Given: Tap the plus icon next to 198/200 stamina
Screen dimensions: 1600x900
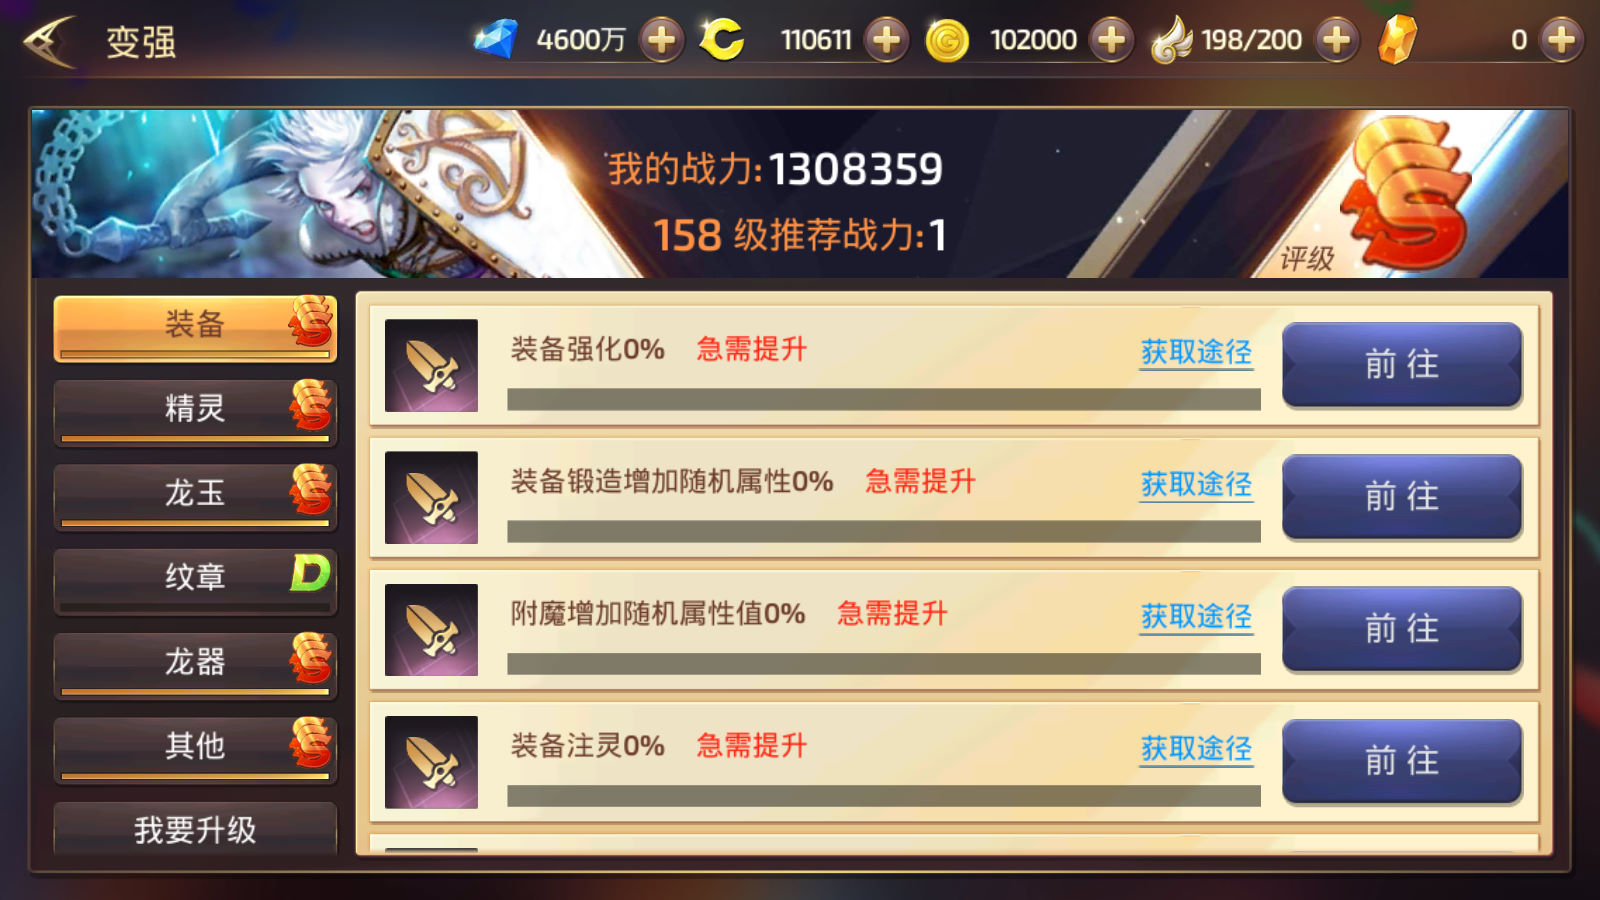Looking at the screenshot, I should pyautogui.click(x=1337, y=40).
